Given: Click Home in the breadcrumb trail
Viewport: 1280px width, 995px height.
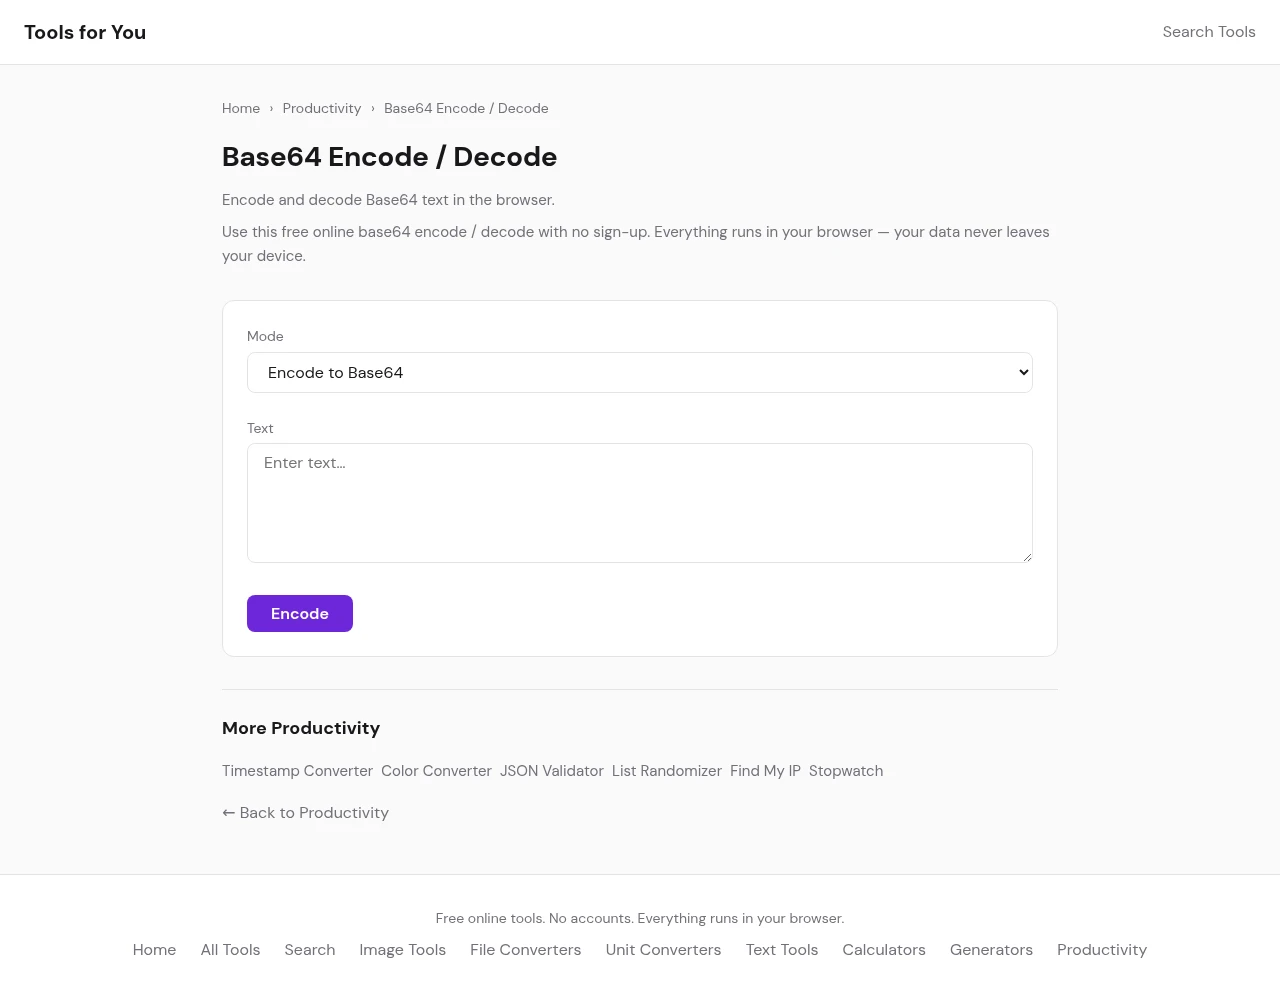Looking at the screenshot, I should click(241, 108).
